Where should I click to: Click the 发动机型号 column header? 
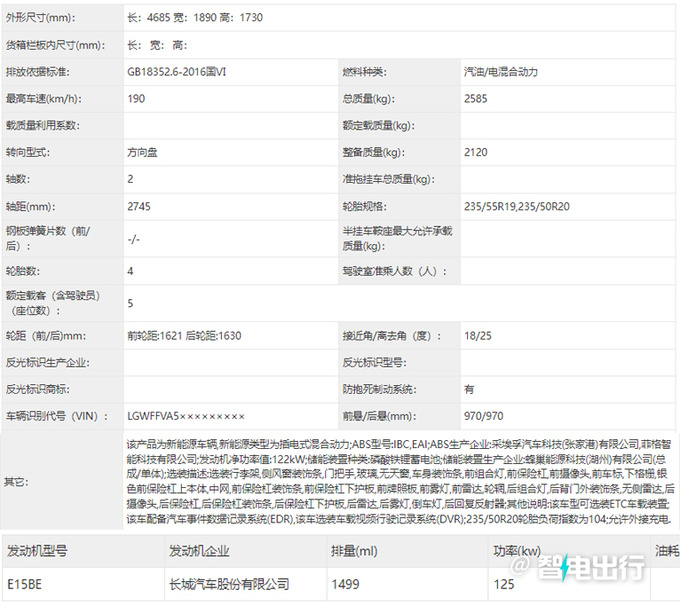coord(38,550)
